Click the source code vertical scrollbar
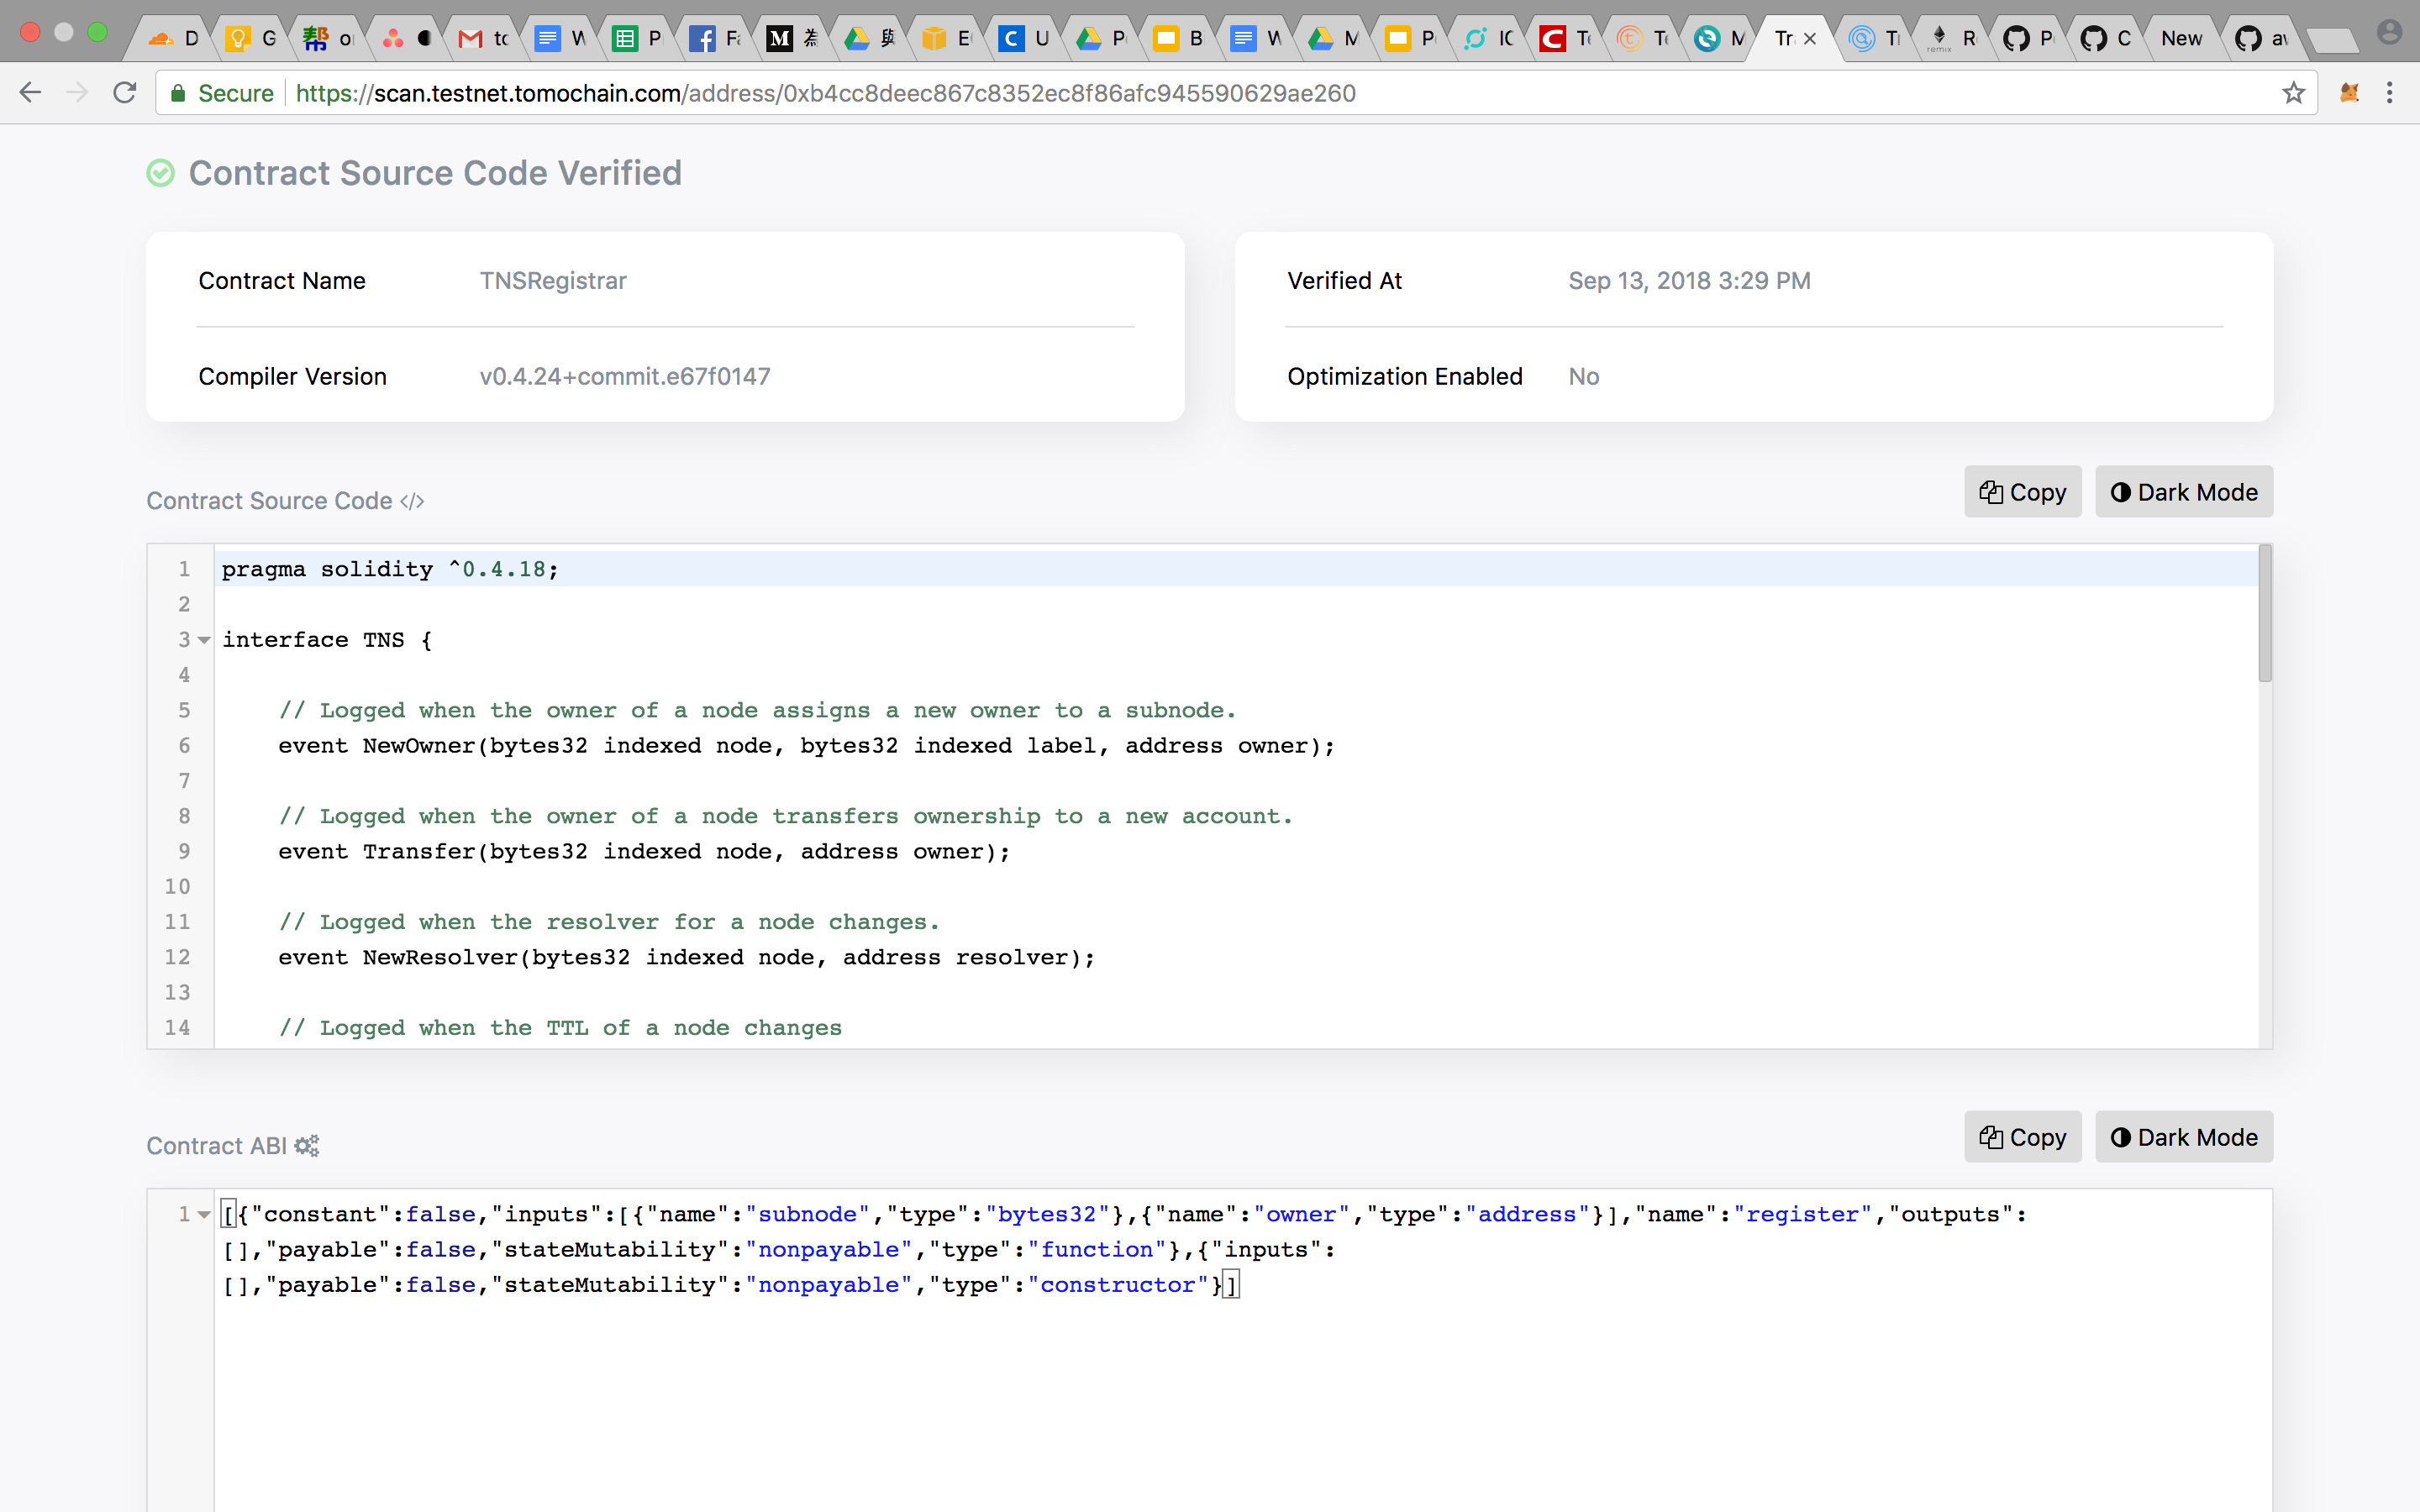 [2265, 614]
